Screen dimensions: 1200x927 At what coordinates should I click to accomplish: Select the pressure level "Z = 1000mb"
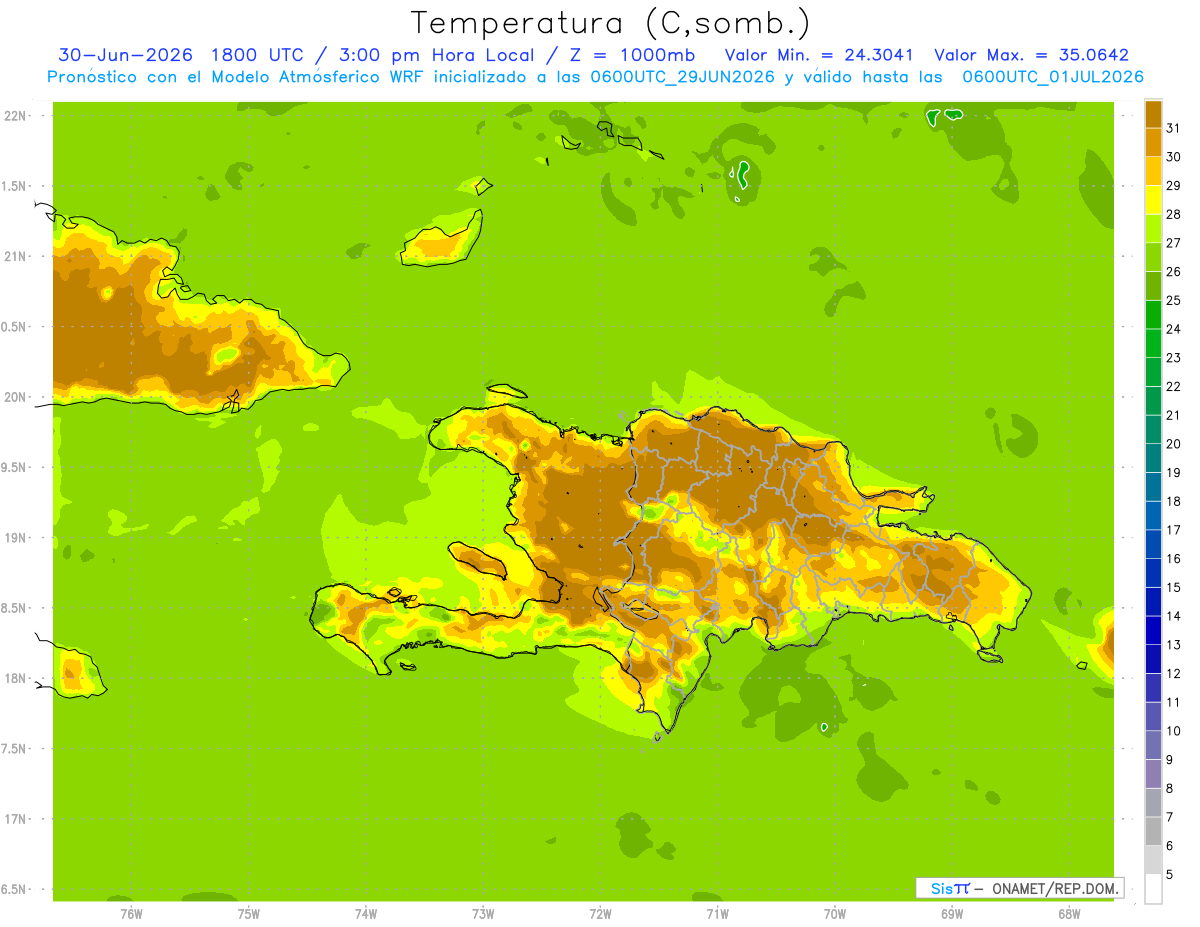point(630,55)
